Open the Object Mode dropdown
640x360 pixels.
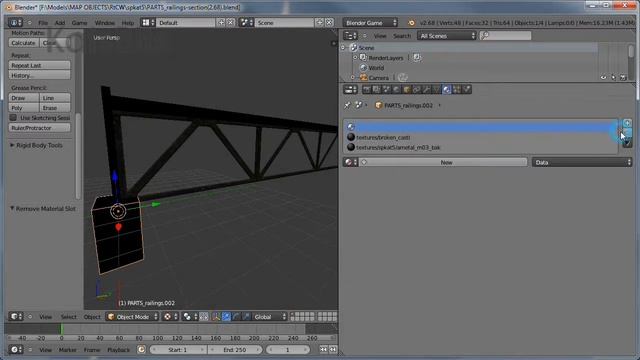tap(132, 317)
